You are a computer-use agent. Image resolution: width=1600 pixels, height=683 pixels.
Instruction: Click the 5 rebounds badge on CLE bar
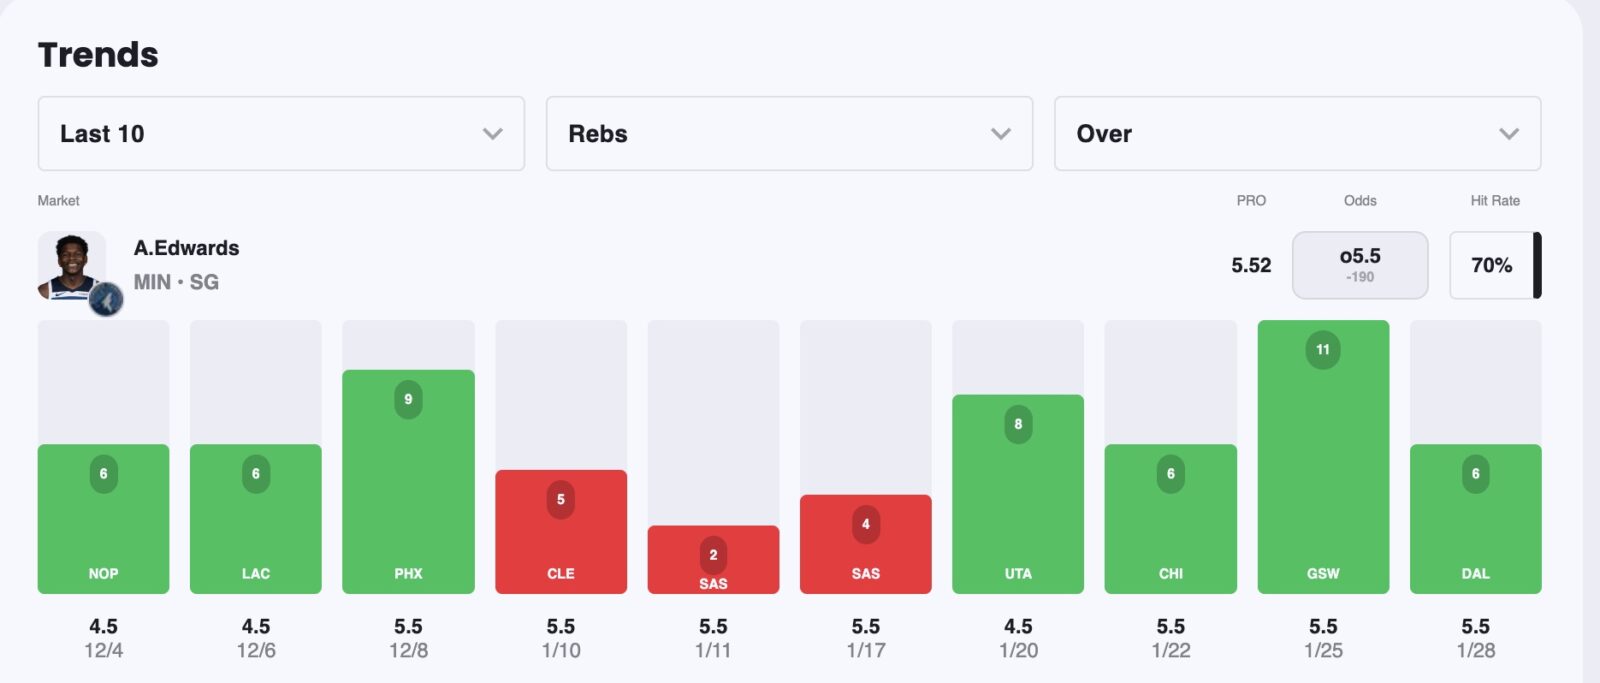point(561,499)
